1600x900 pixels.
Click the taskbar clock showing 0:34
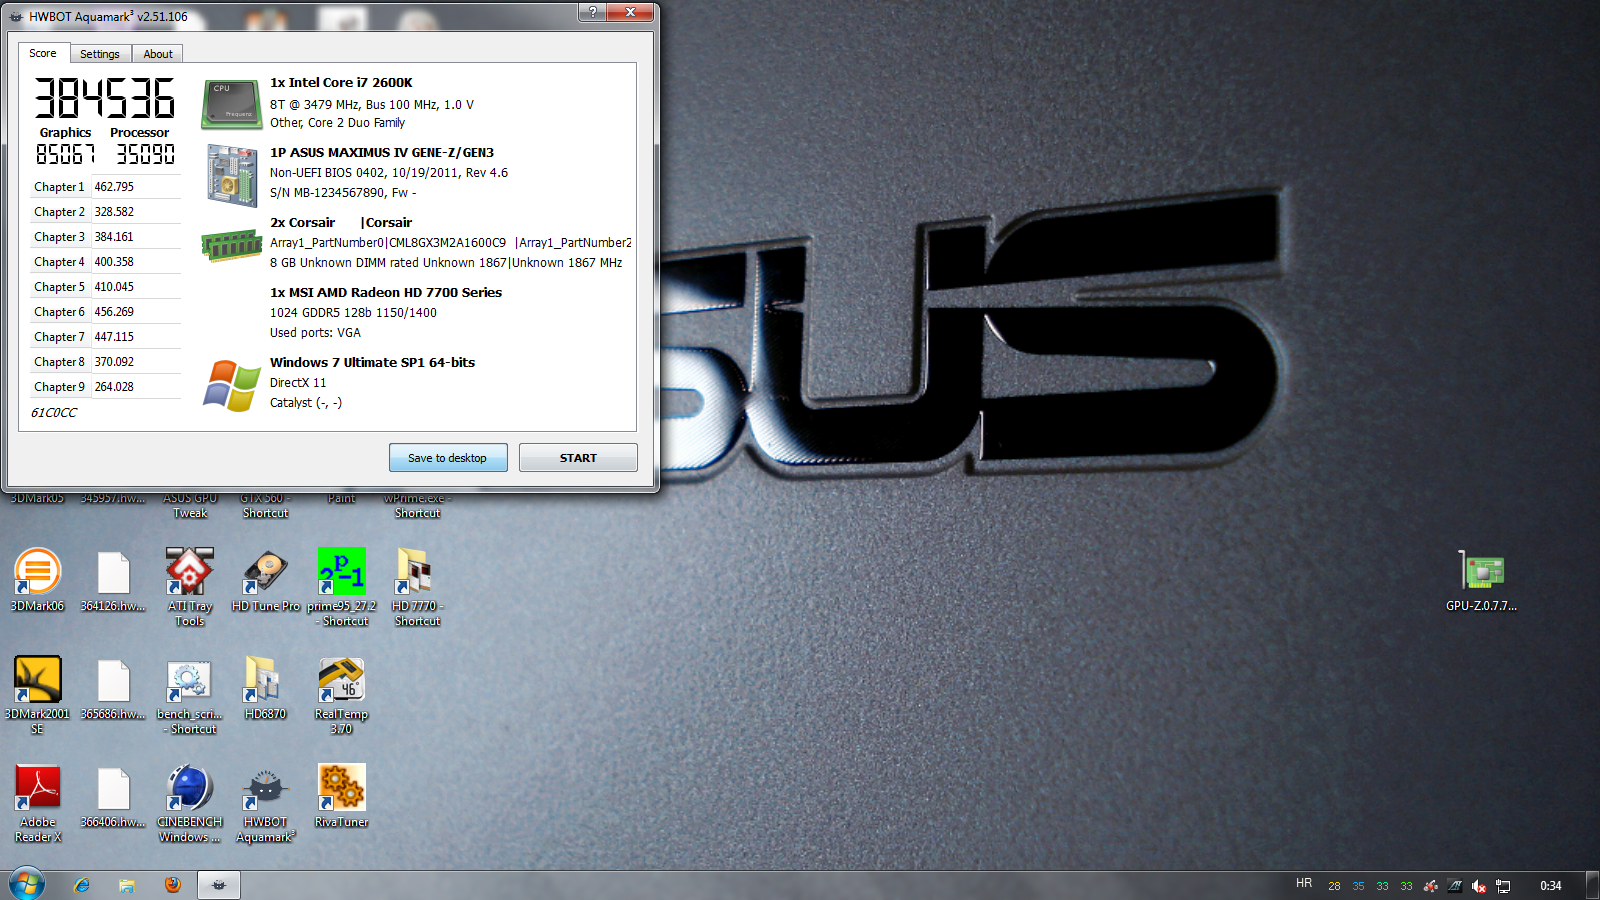point(1551,886)
